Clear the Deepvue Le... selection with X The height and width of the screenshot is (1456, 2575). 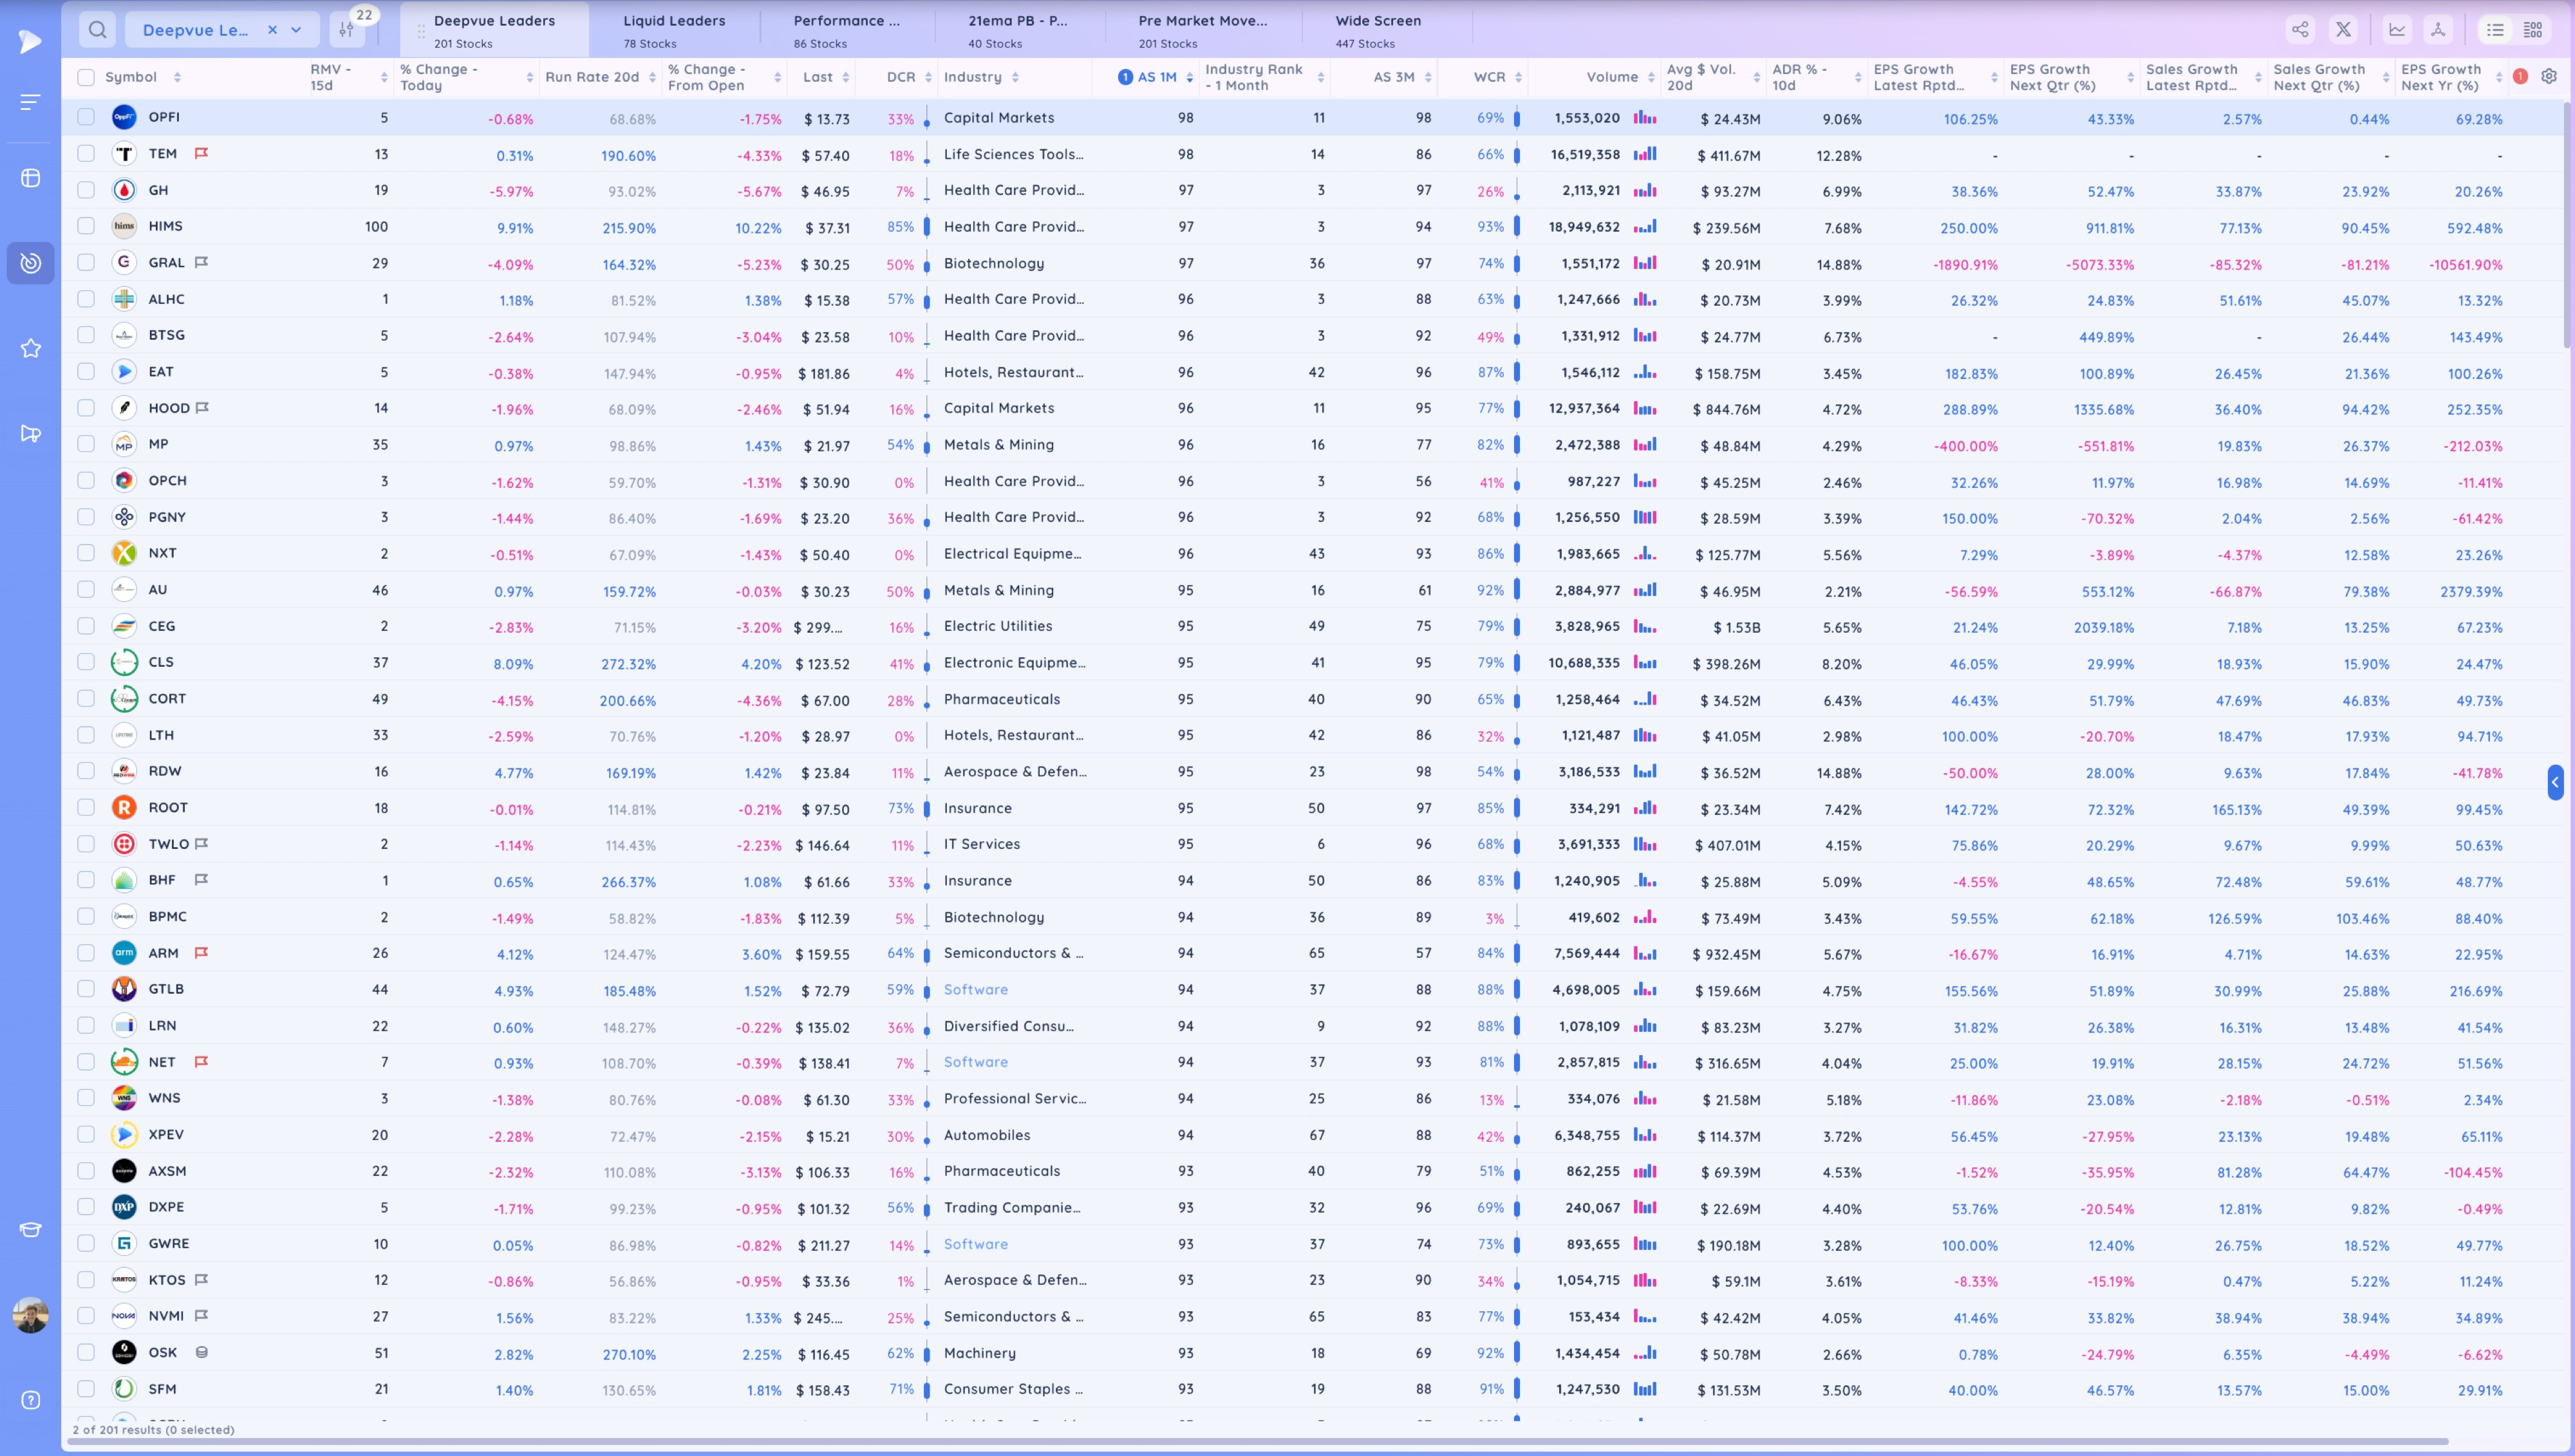272,30
